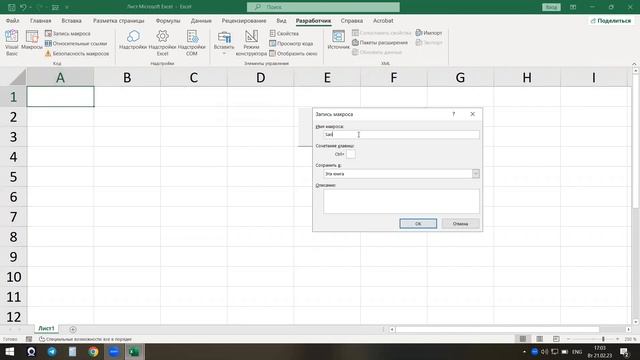
Task: Add a new sheet with plus button
Action: point(73,329)
